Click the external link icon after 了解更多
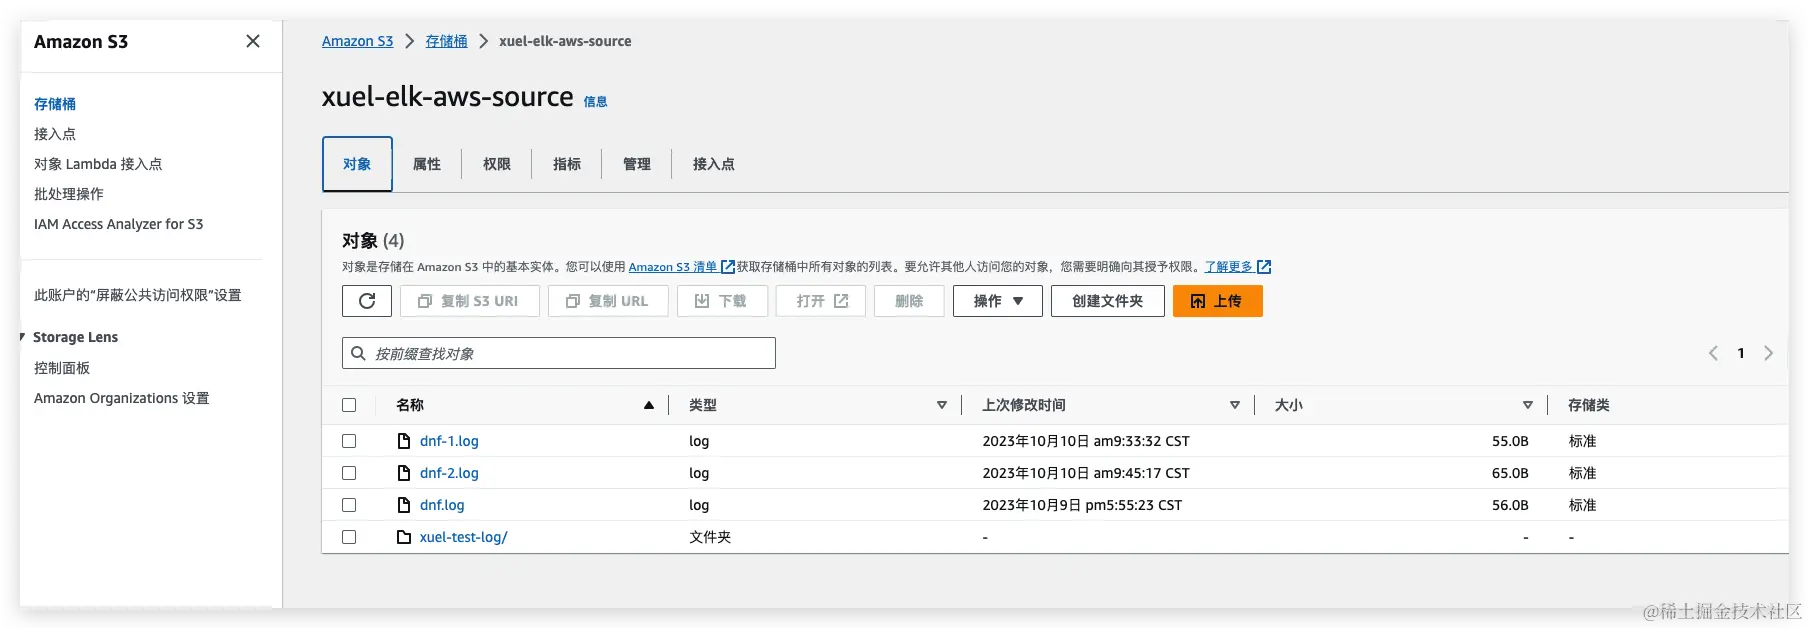The image size is (1809, 628). click(x=1264, y=267)
